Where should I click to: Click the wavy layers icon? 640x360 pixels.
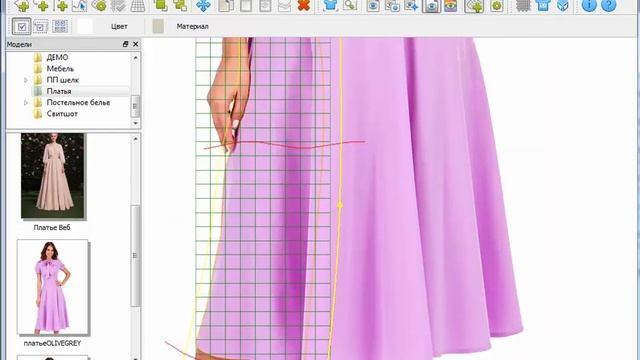tap(284, 5)
